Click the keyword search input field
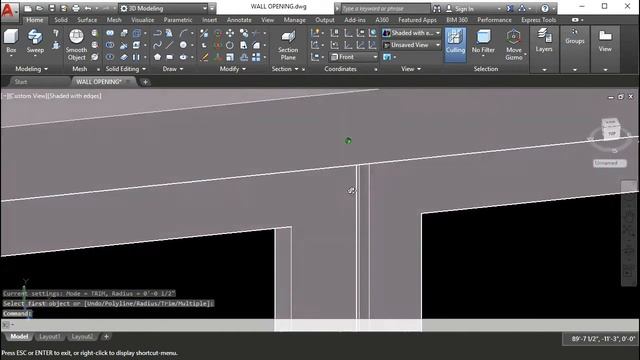Image resolution: width=640 pixels, height=360 pixels. [x=385, y=9]
